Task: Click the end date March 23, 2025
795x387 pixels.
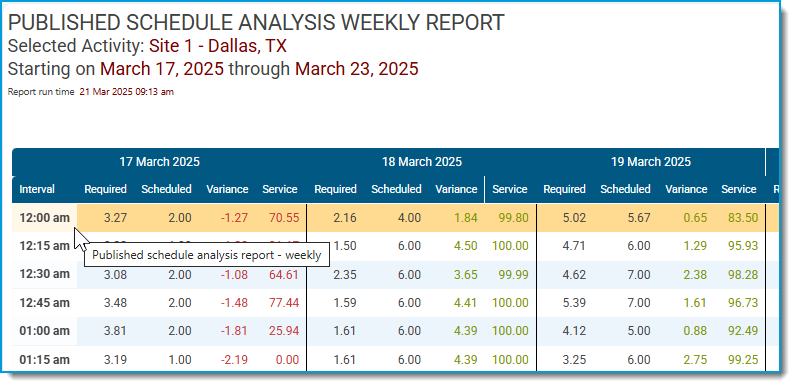Action: 356,69
